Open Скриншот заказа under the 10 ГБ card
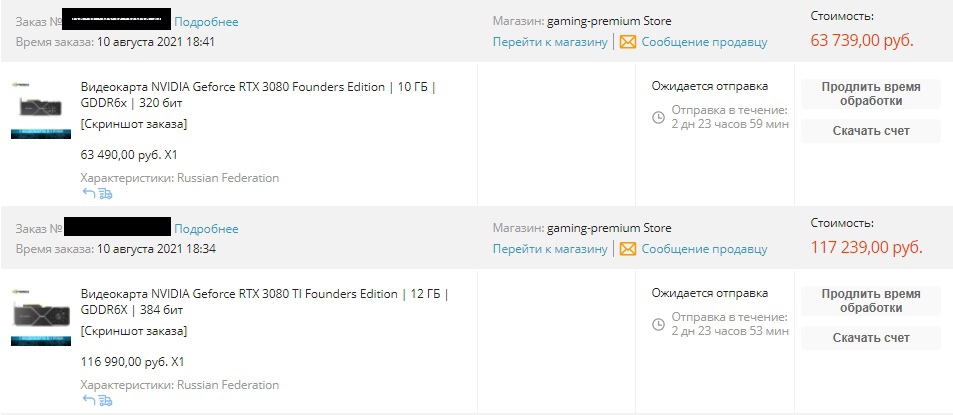The width and height of the screenshot is (953, 415). (x=133, y=124)
